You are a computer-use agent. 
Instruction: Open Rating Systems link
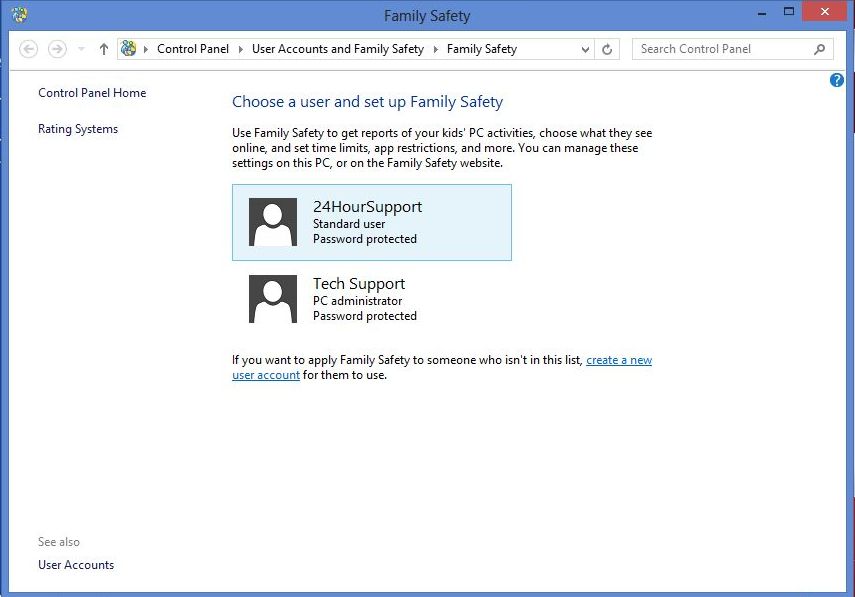click(78, 129)
